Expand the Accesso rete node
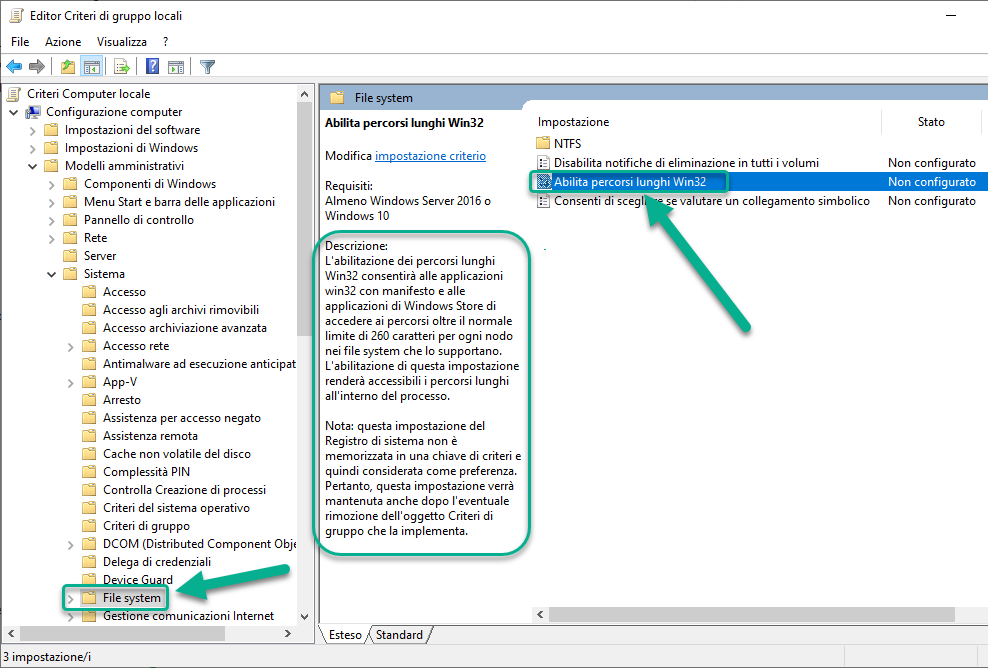 tap(71, 347)
